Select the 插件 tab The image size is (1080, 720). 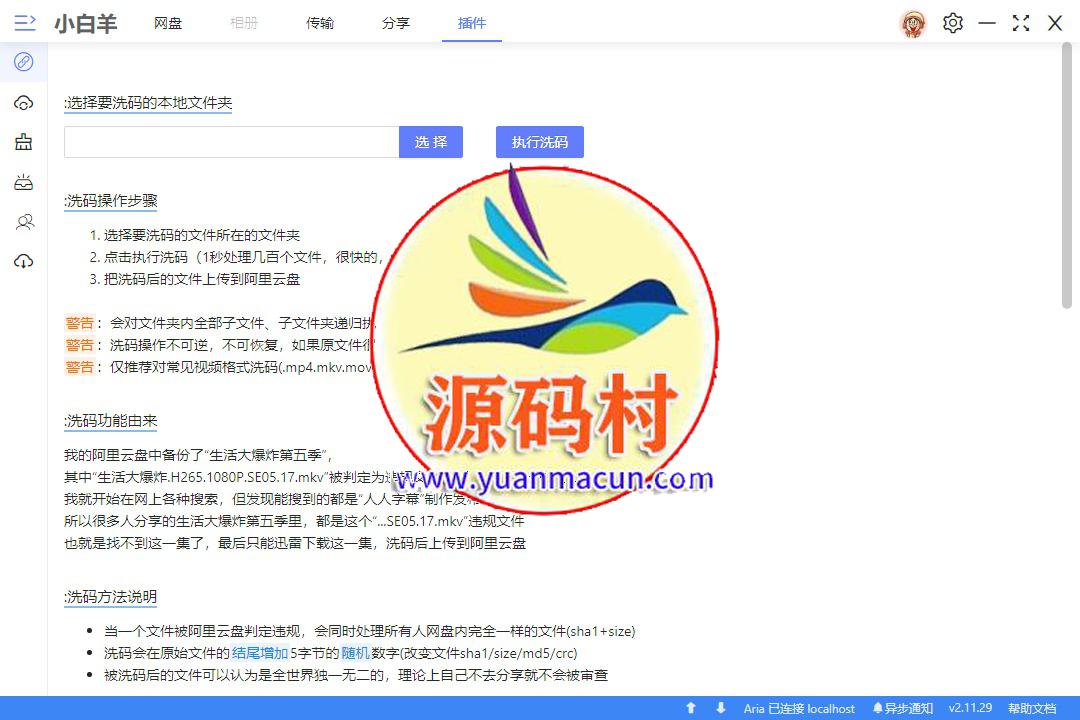[x=472, y=23]
